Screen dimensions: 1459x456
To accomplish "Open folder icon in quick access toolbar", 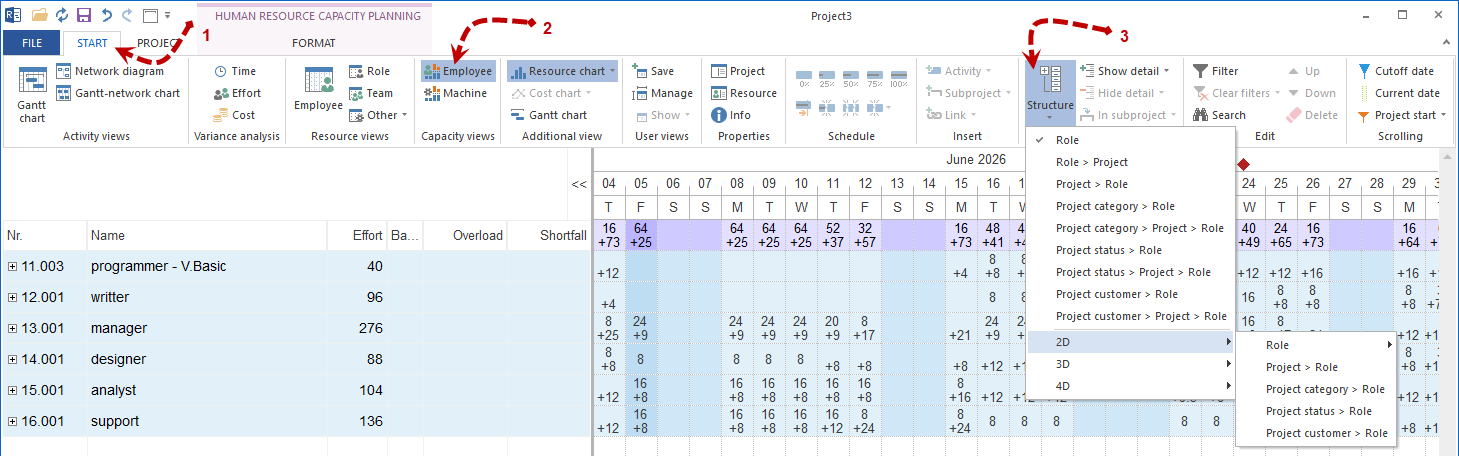I will (x=40, y=16).
